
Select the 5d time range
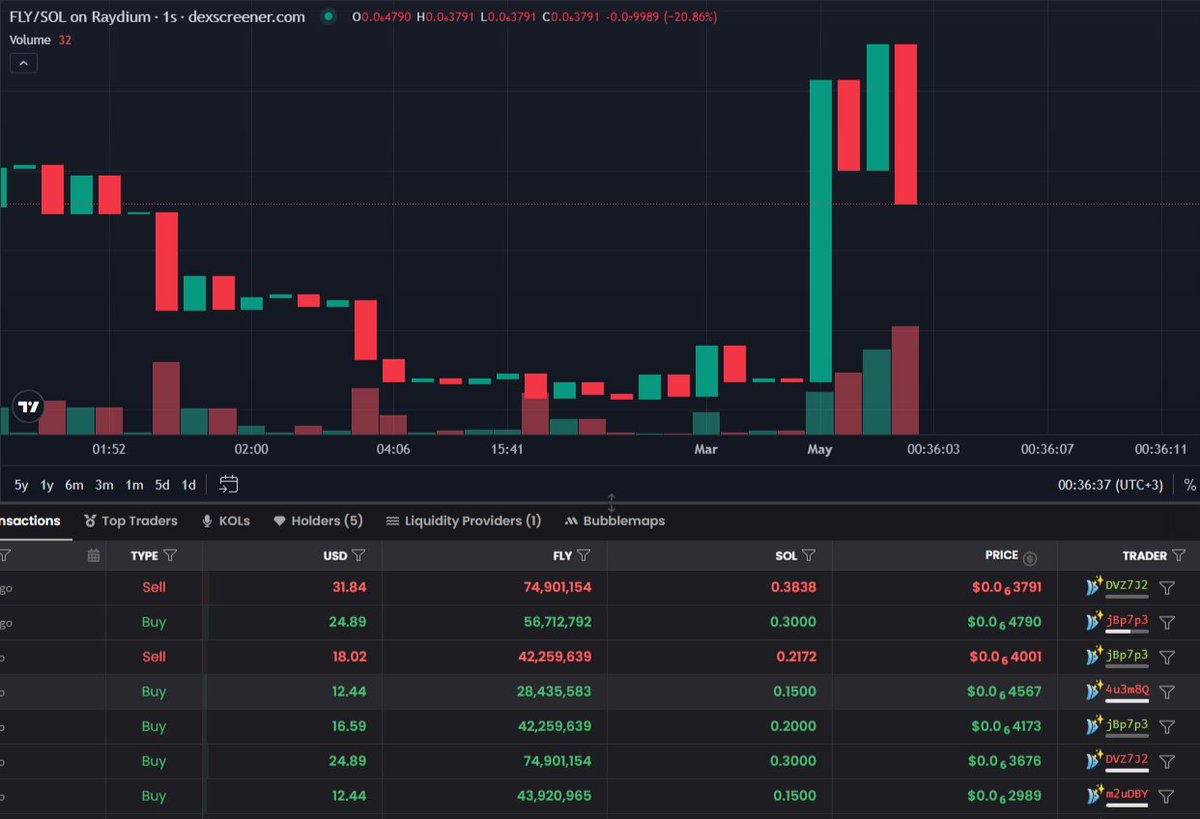[x=162, y=485]
